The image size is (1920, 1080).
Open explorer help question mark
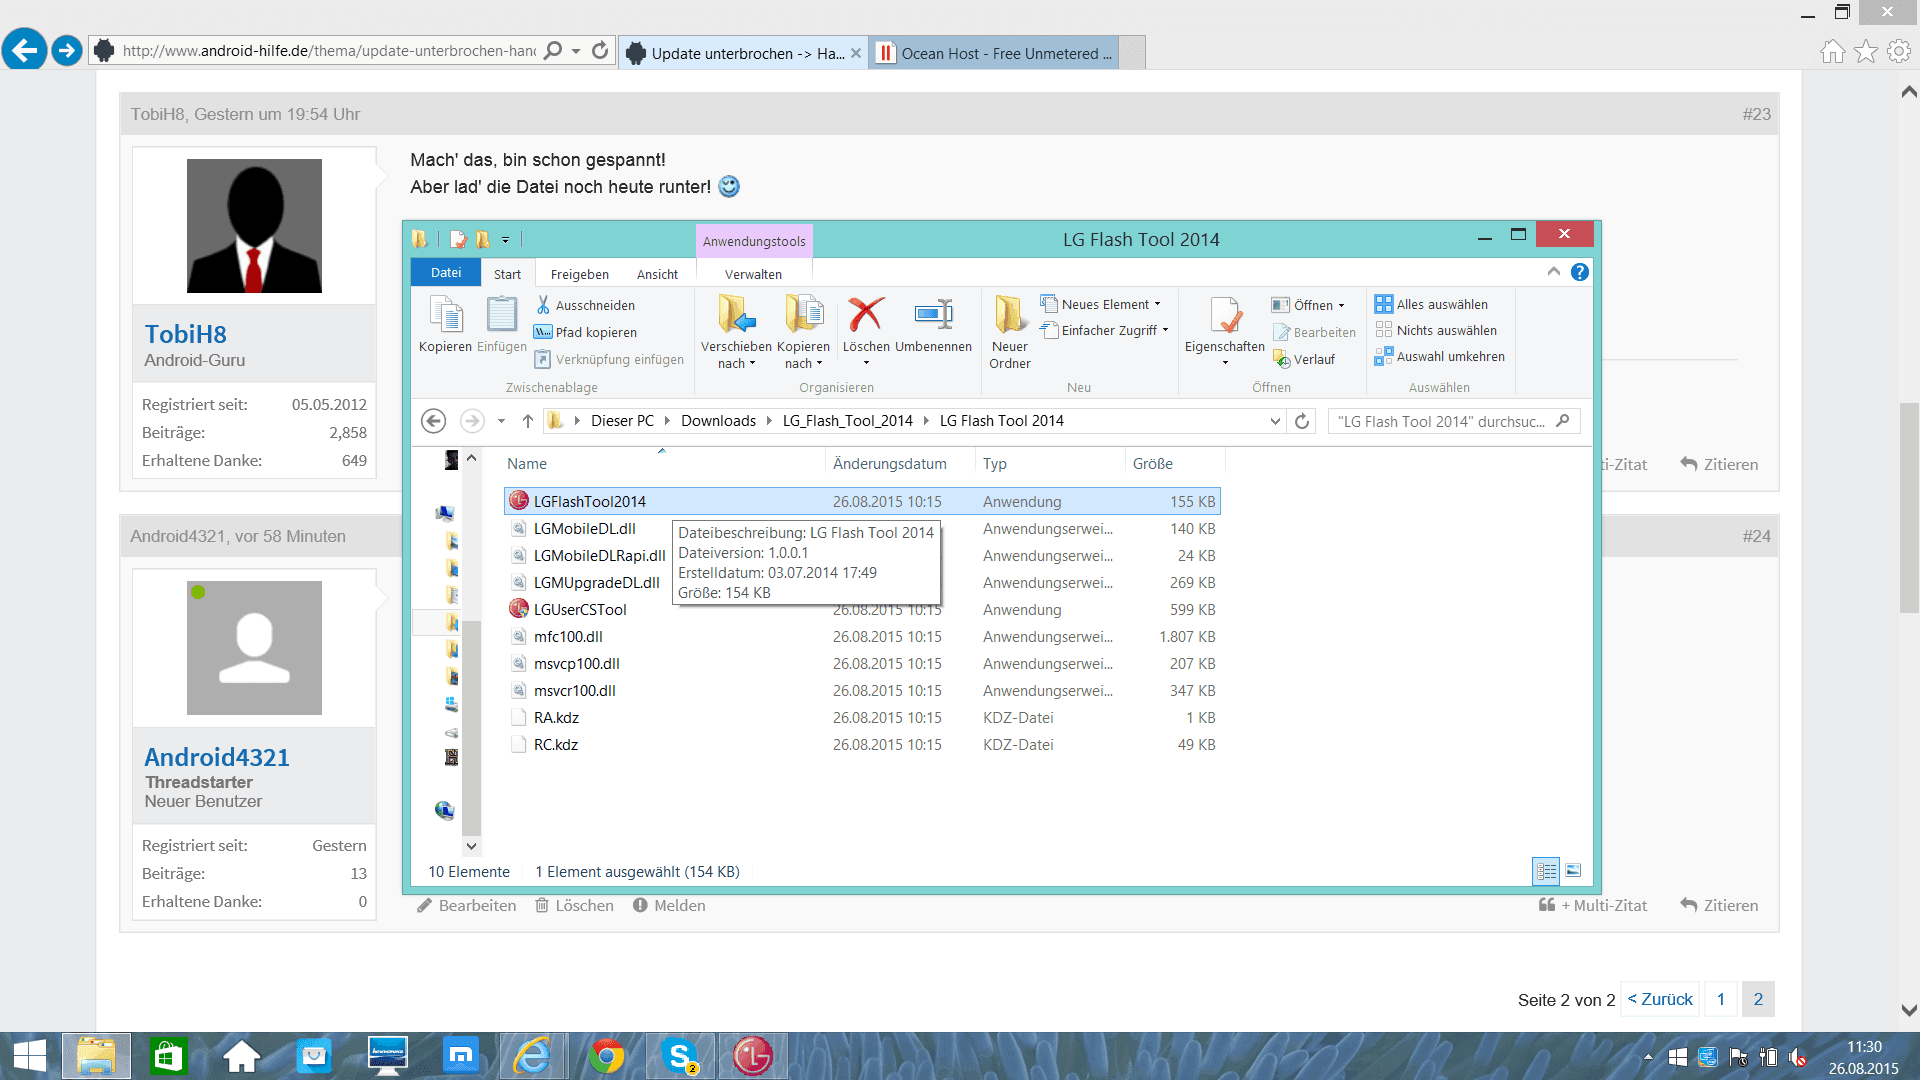[x=1580, y=272]
